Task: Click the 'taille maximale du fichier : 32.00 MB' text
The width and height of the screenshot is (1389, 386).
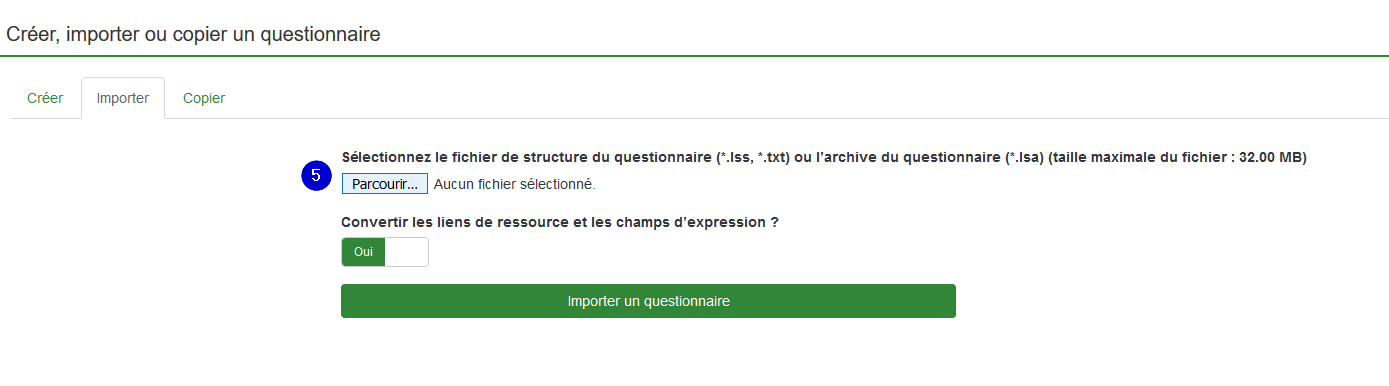Action: [x=1178, y=157]
